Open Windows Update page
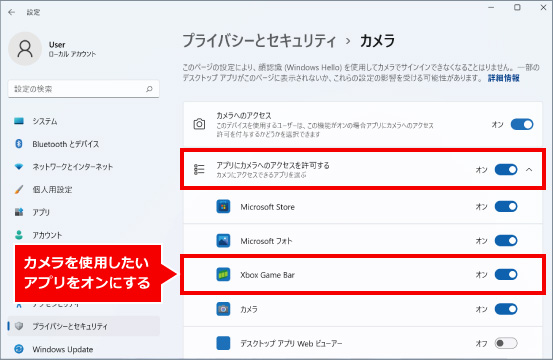 84,349
